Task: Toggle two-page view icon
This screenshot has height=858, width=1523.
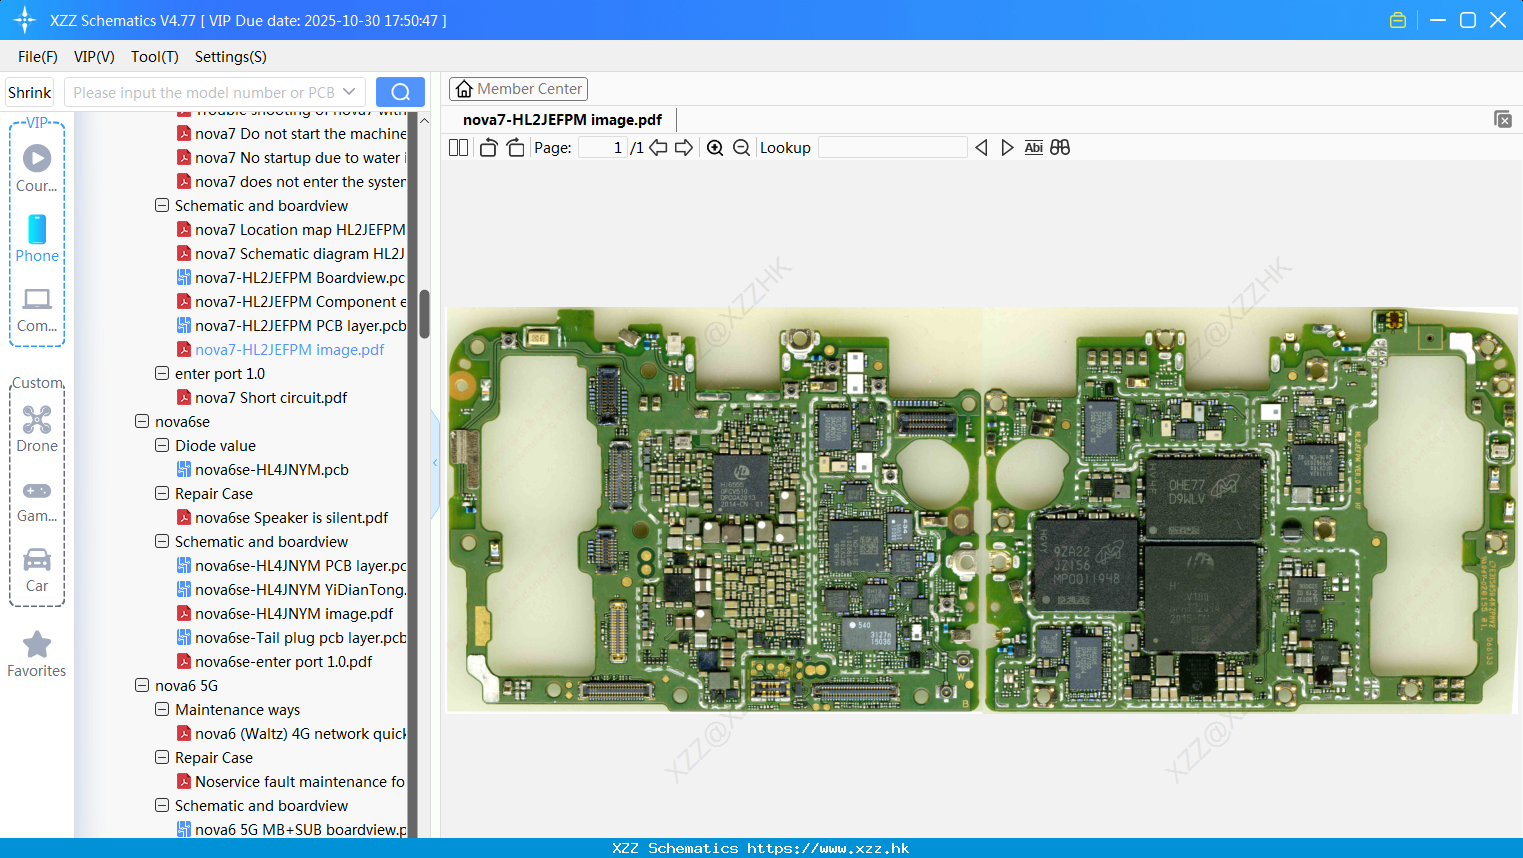Action: click(x=458, y=148)
